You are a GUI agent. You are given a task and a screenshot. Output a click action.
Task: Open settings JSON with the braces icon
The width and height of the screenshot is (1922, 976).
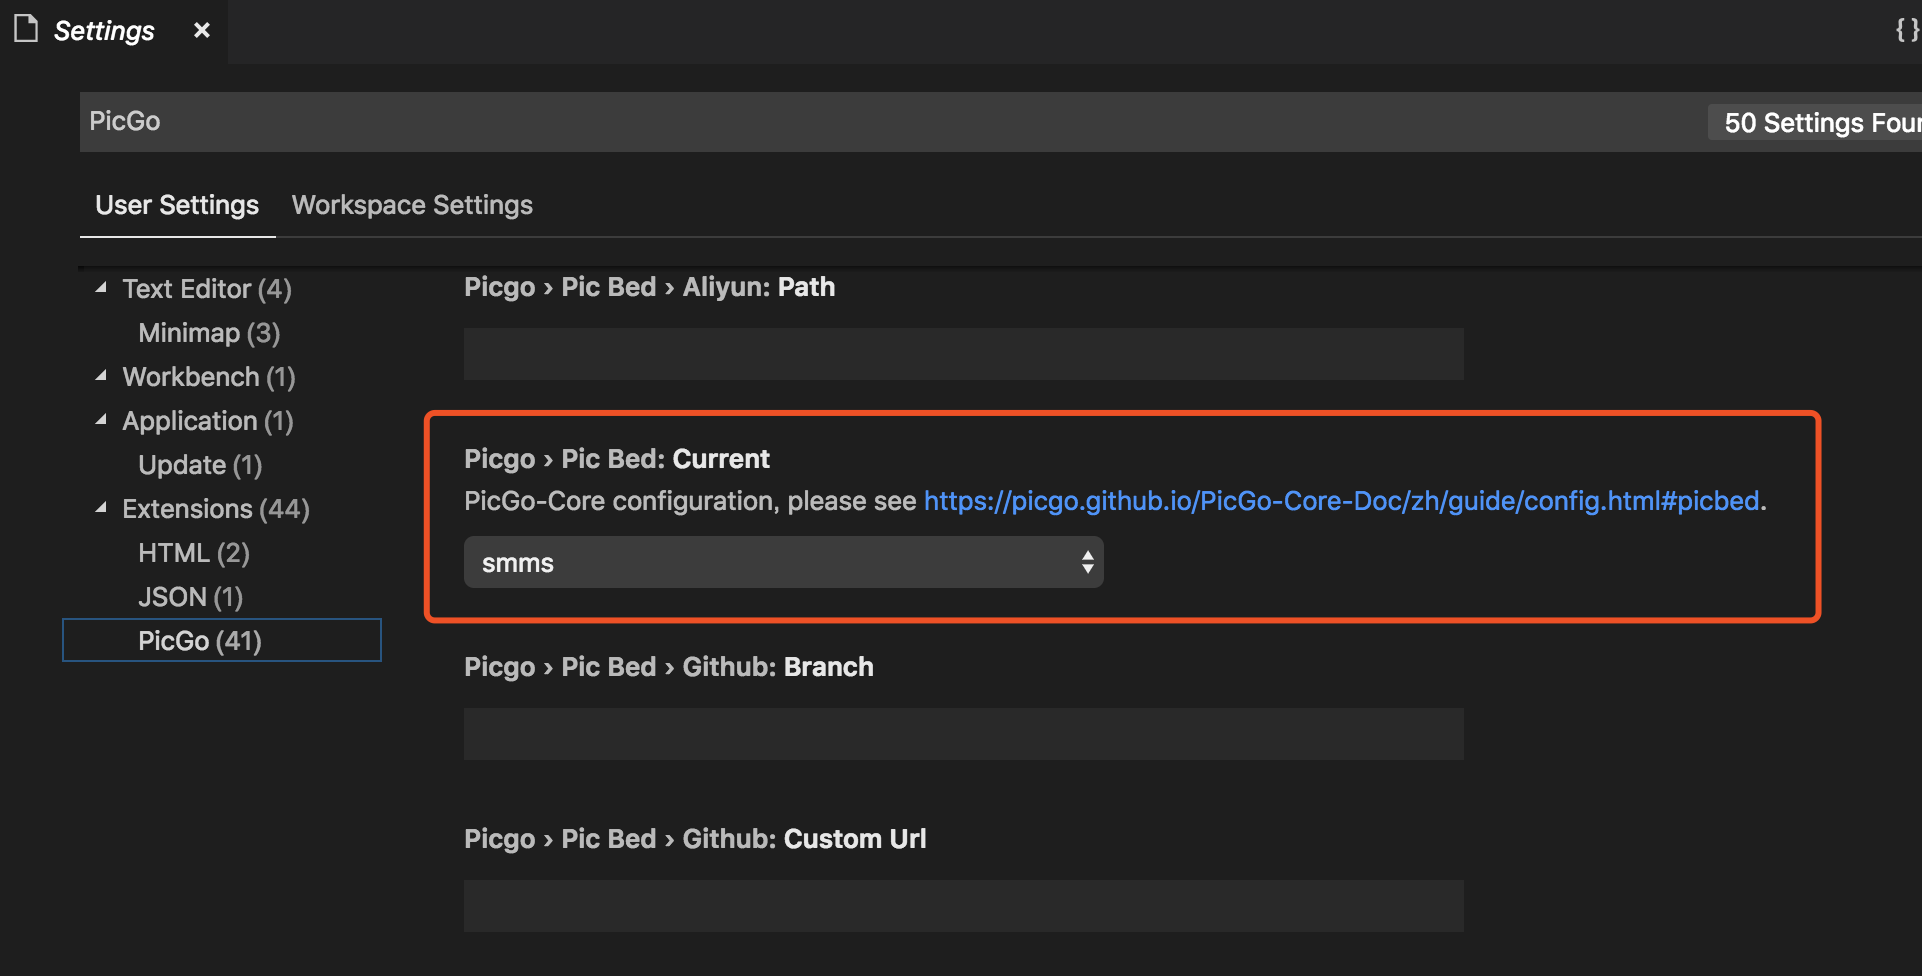(x=1906, y=30)
